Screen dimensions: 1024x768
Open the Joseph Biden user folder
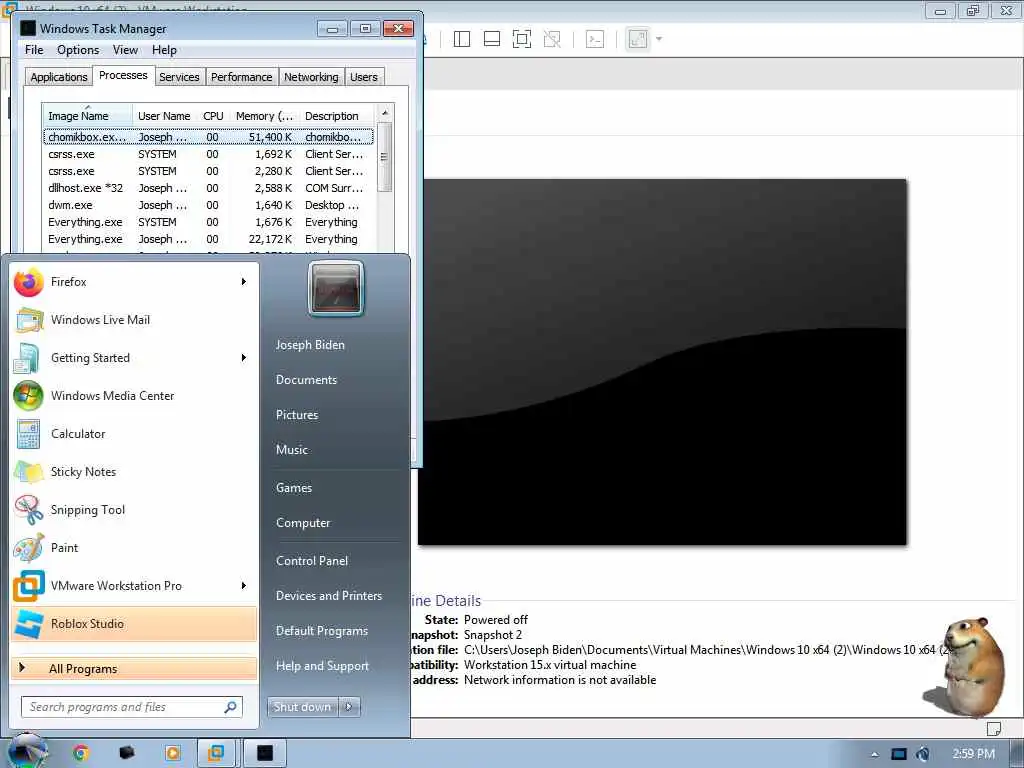coord(310,345)
